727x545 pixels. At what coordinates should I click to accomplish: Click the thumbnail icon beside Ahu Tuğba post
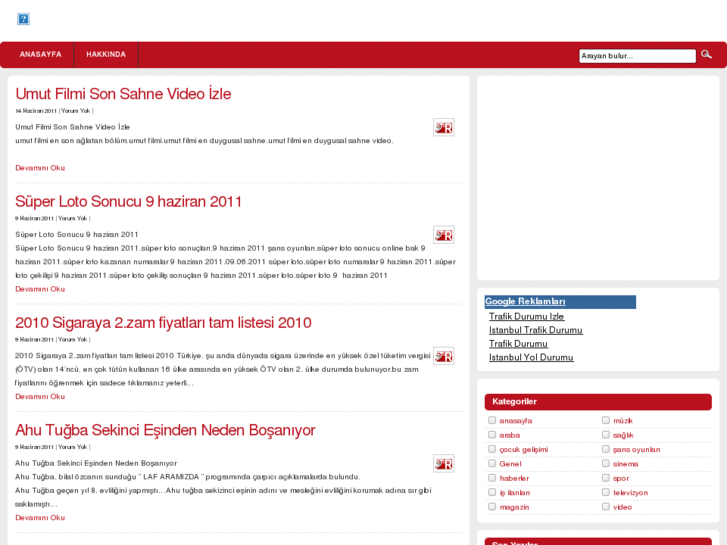tap(444, 464)
